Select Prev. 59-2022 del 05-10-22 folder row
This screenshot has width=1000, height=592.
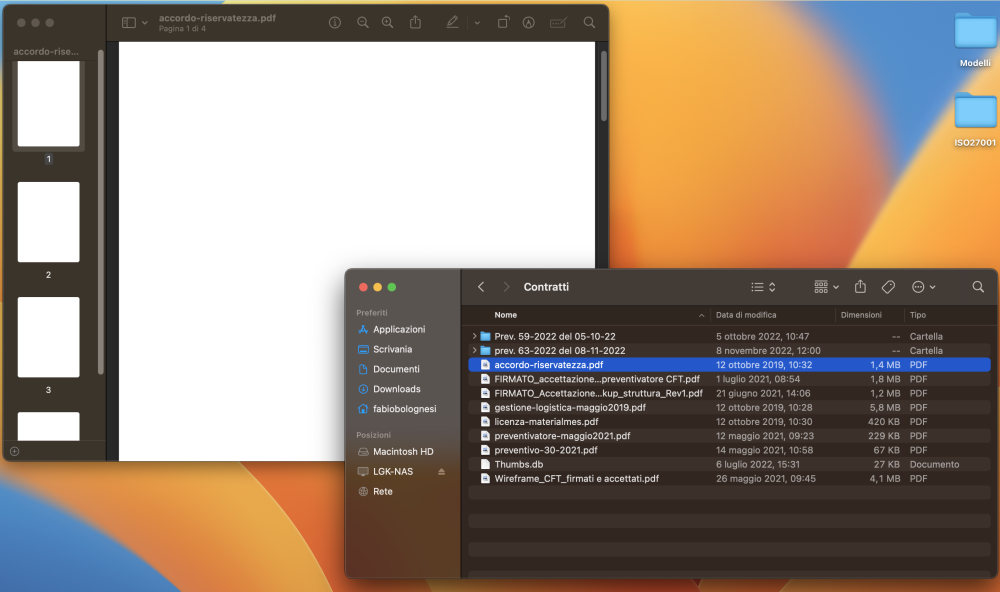(729, 336)
